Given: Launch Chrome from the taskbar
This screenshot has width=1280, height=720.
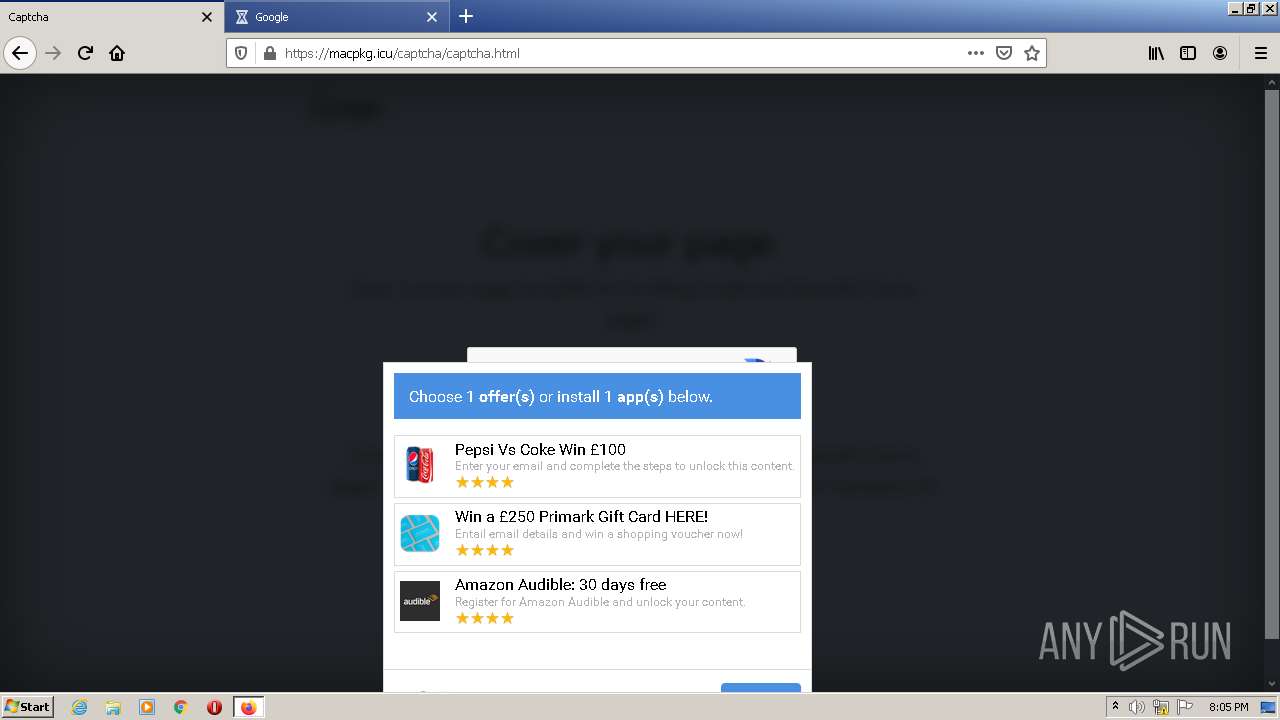Looking at the screenshot, I should pos(181,707).
